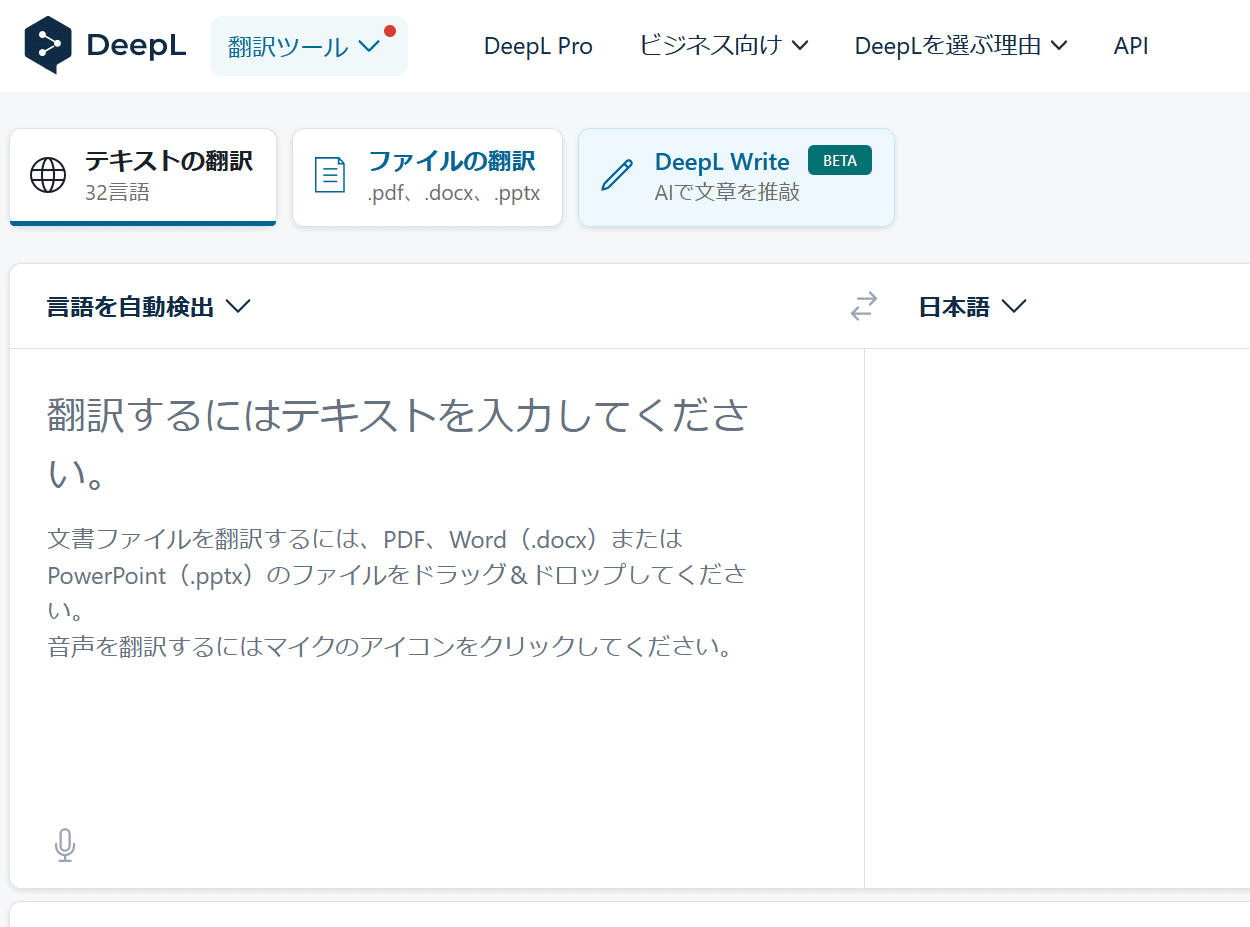The width and height of the screenshot is (1250, 927).
Task: Click the swap languages arrows icon
Action: (x=864, y=306)
